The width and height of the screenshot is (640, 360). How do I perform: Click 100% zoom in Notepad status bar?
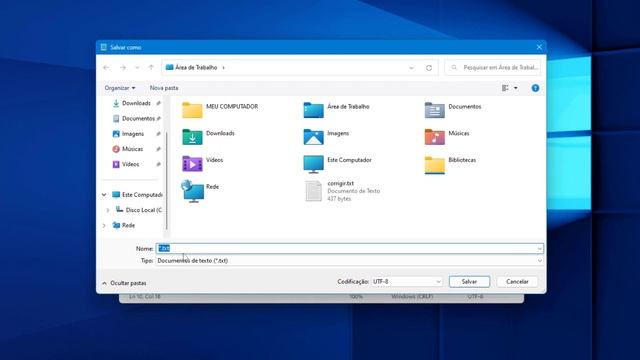[356, 296]
